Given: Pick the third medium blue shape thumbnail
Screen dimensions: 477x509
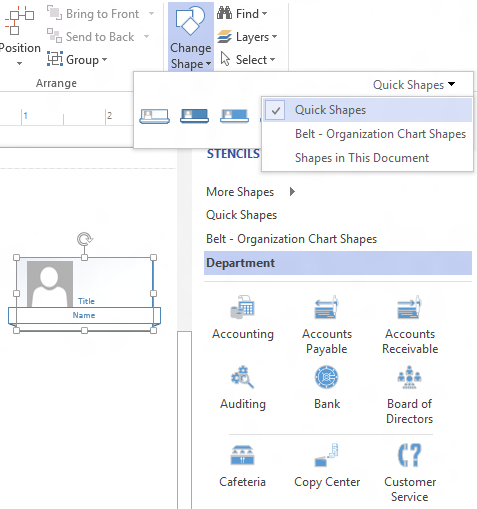Looking at the screenshot, I should pyautogui.click(x=234, y=116).
